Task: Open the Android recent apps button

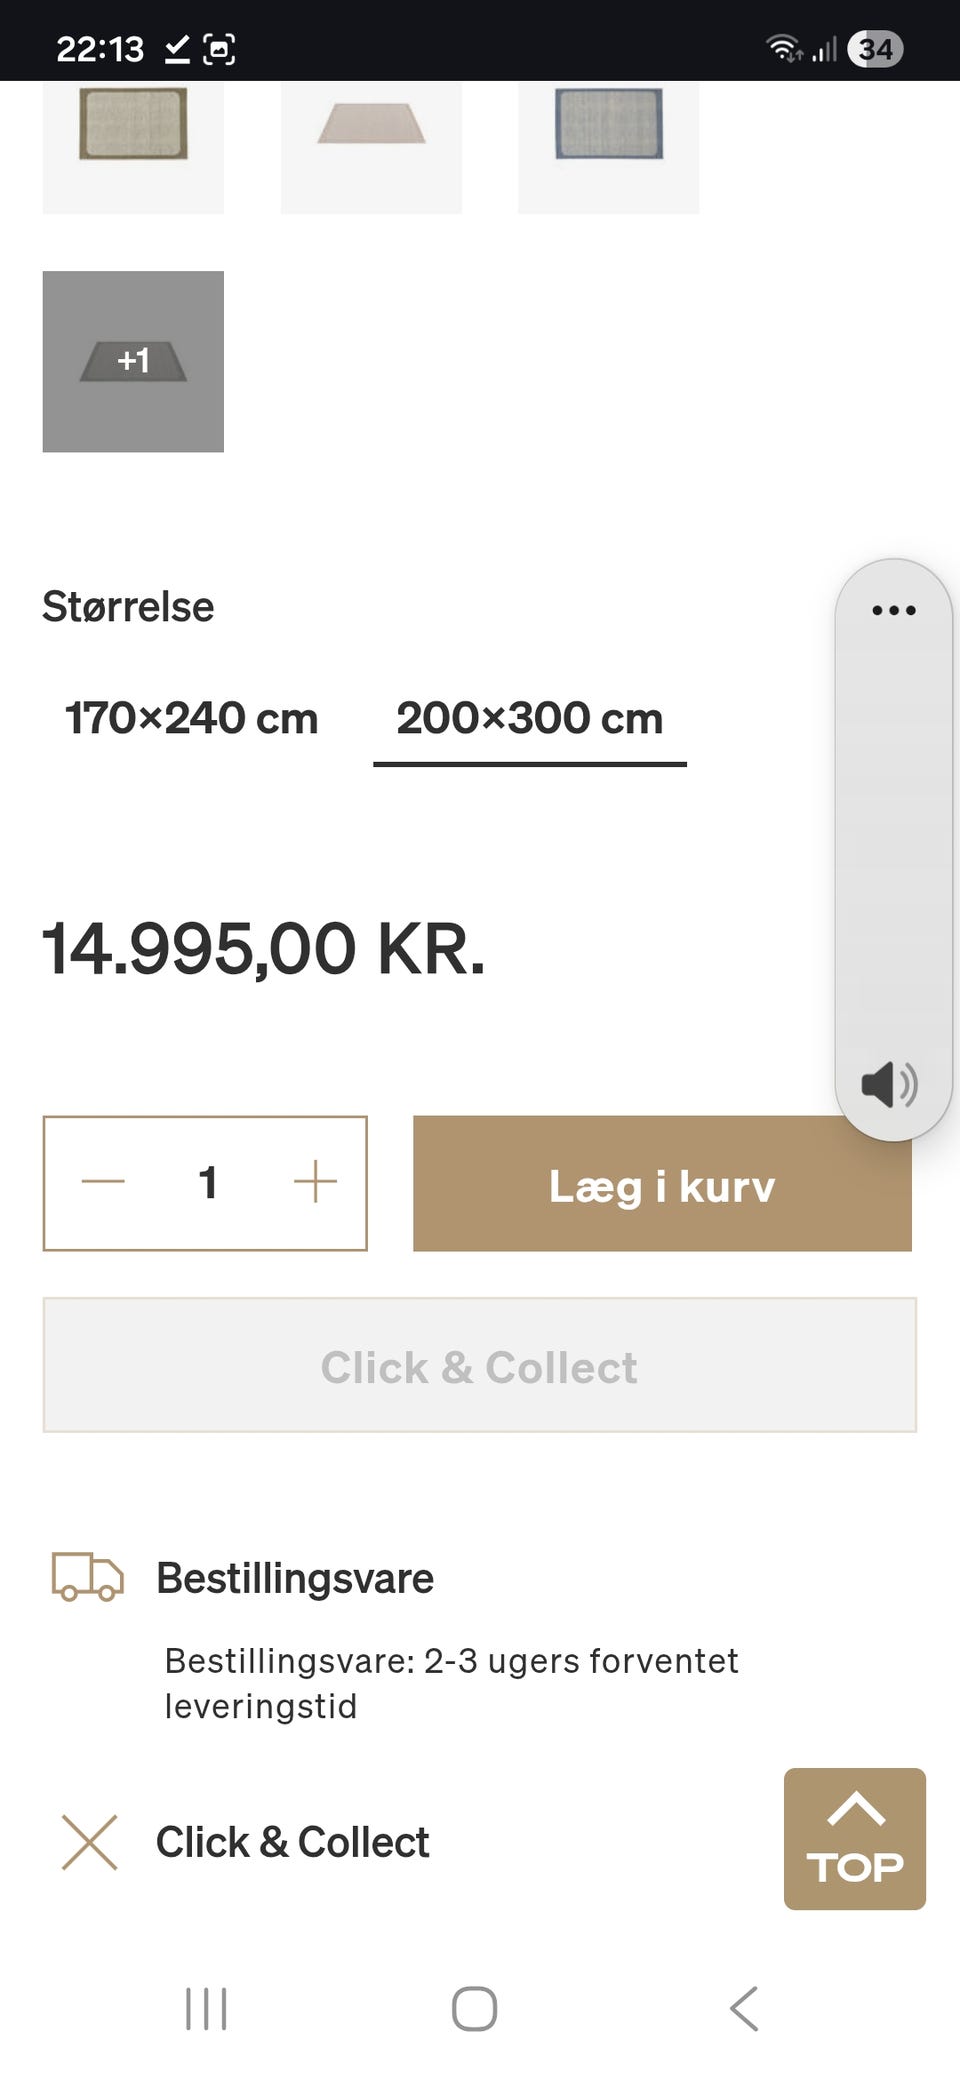Action: (x=206, y=2008)
